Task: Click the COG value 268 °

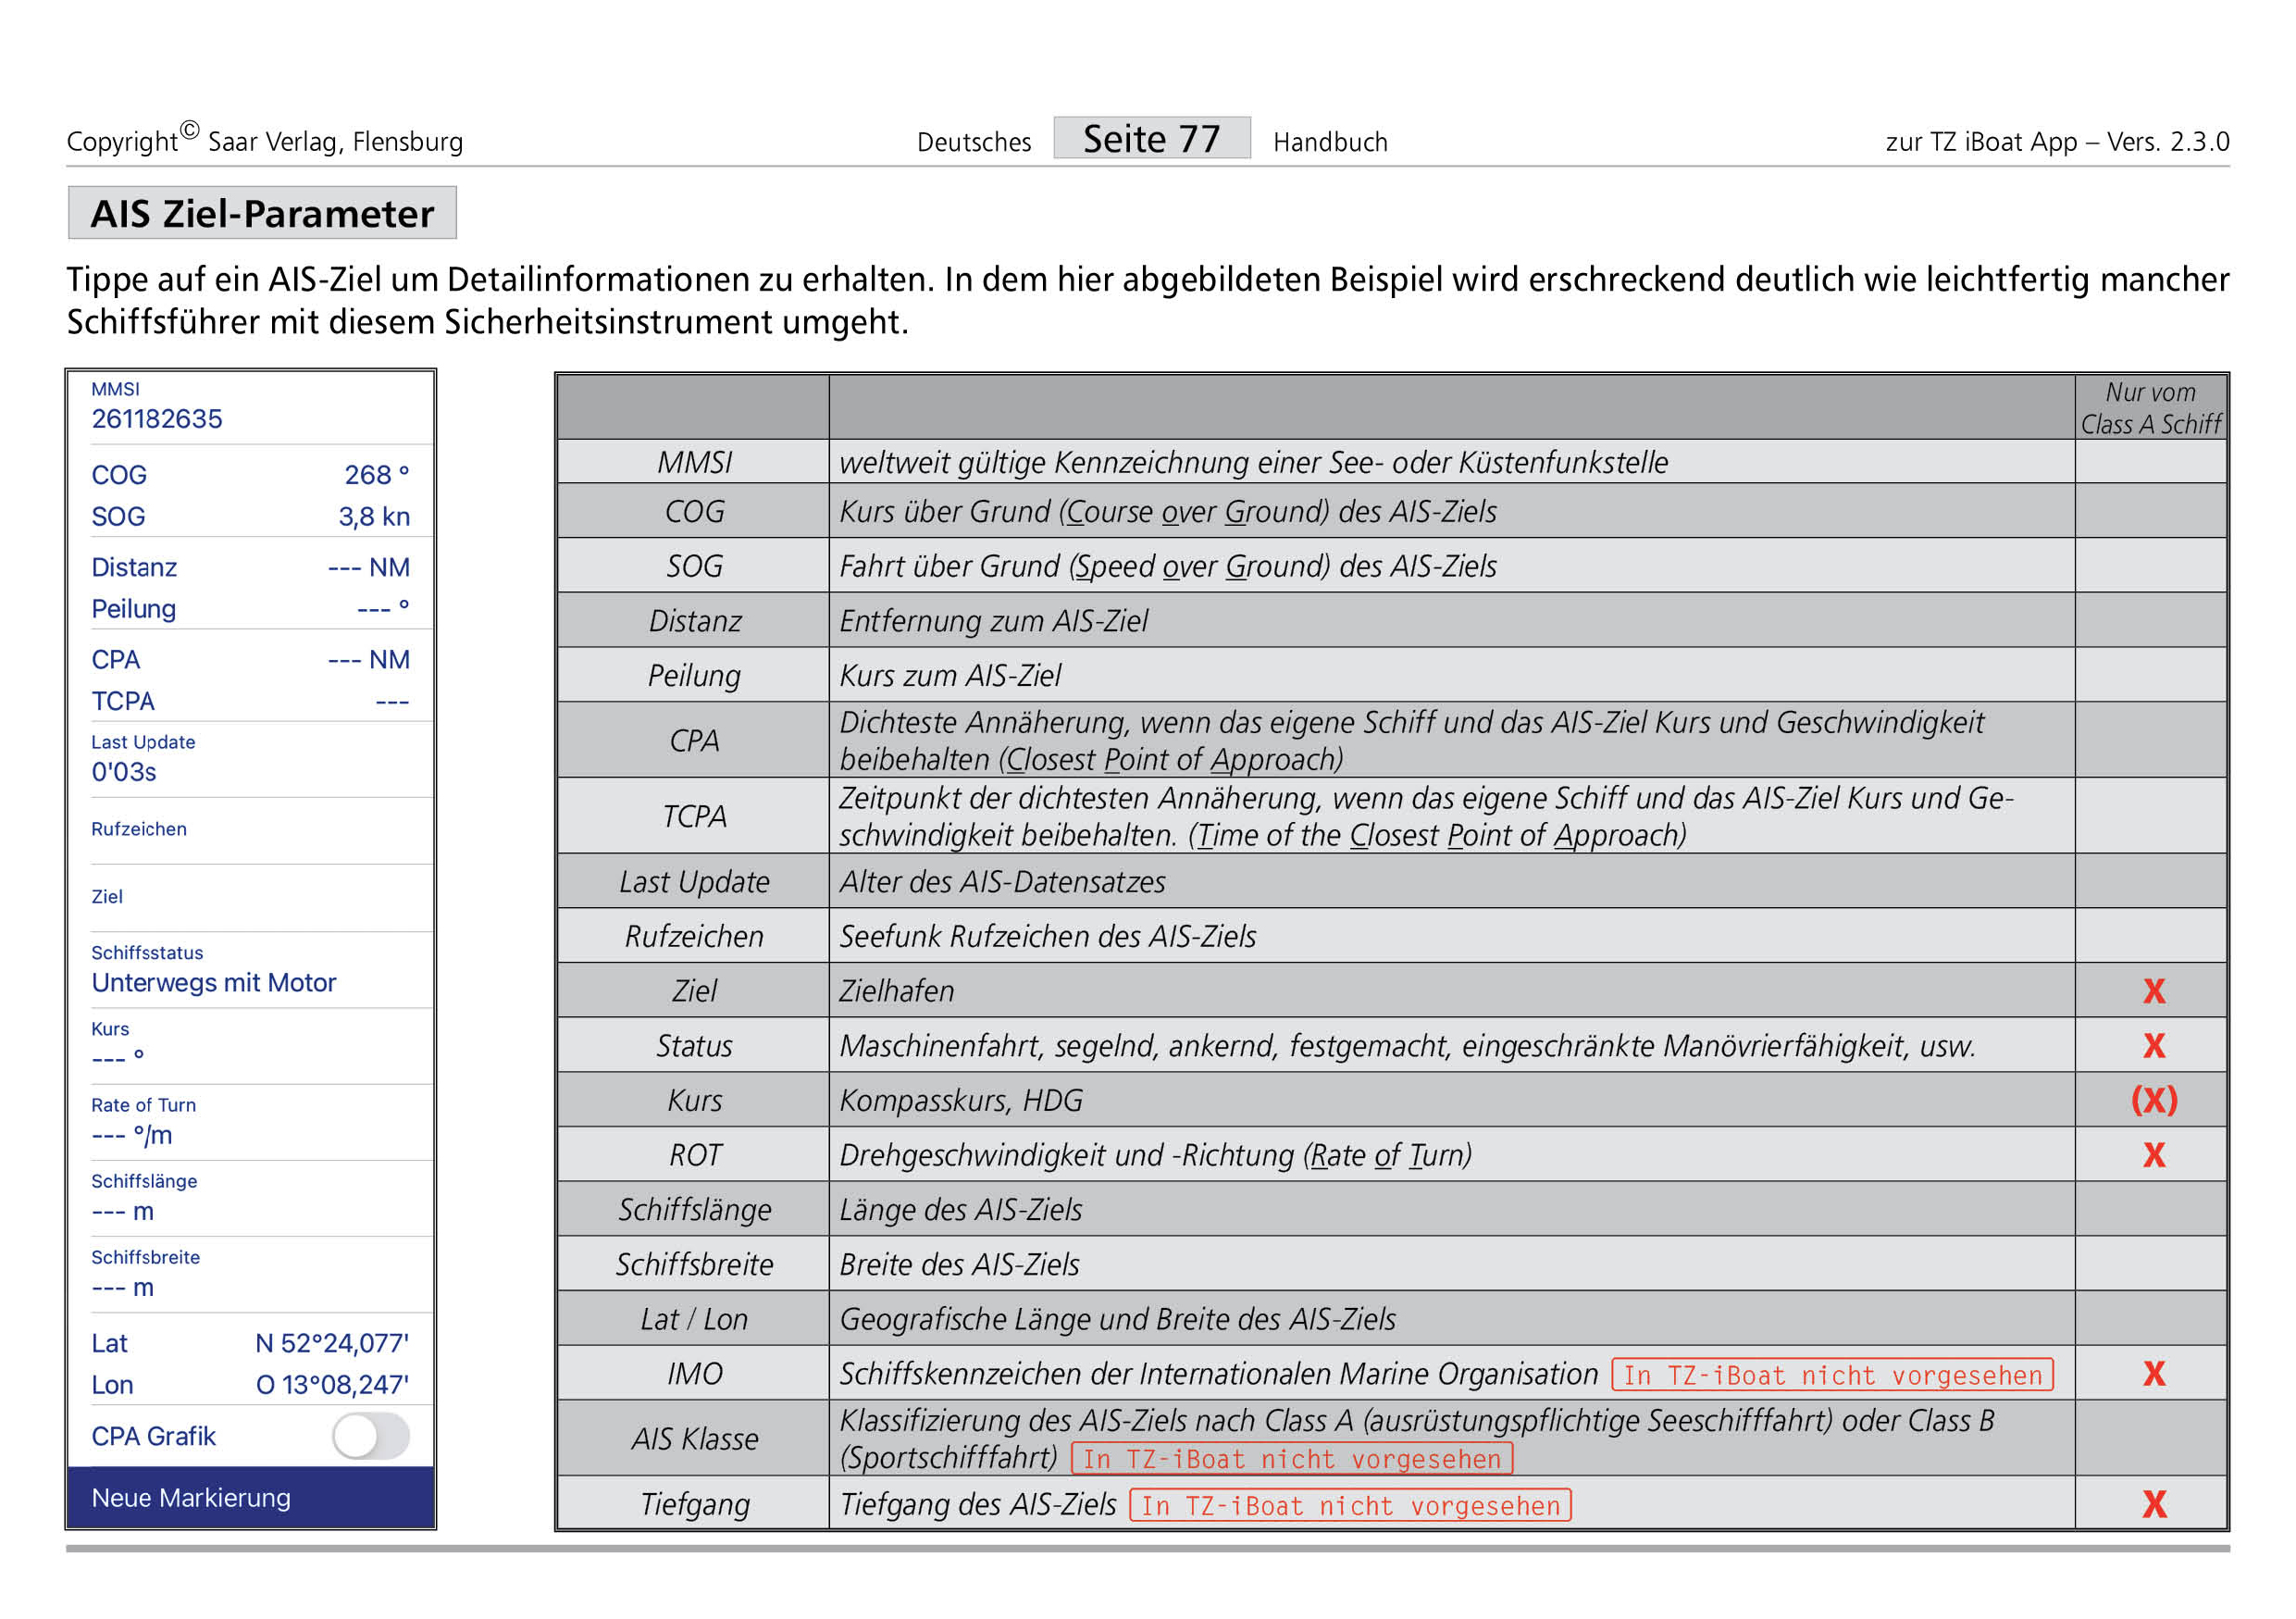Action: (x=376, y=475)
